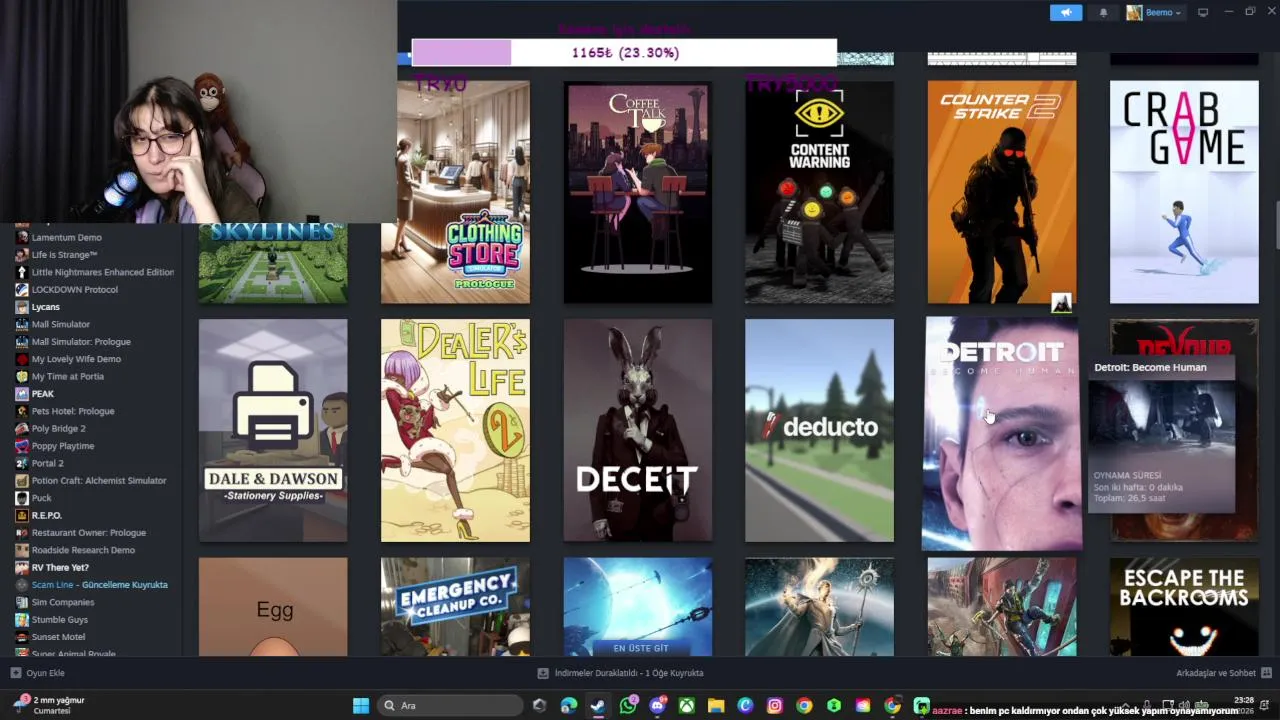The height and width of the screenshot is (720, 1280).
Task: Open the Windows Start menu
Action: (361, 705)
